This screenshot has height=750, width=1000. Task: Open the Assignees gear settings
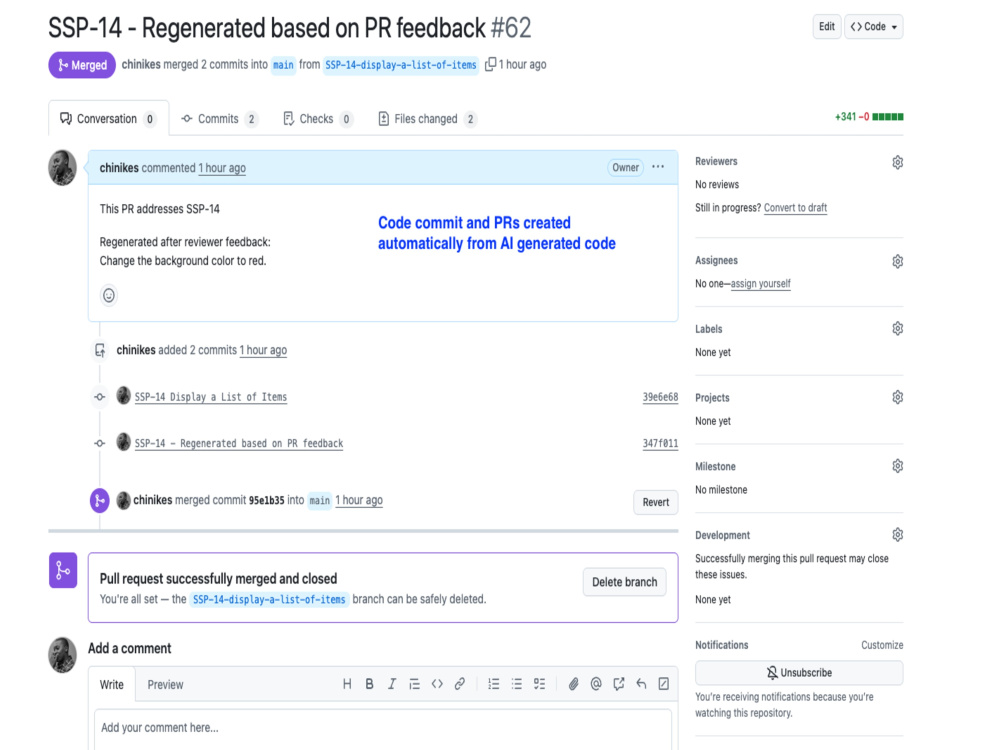pyautogui.click(x=897, y=261)
